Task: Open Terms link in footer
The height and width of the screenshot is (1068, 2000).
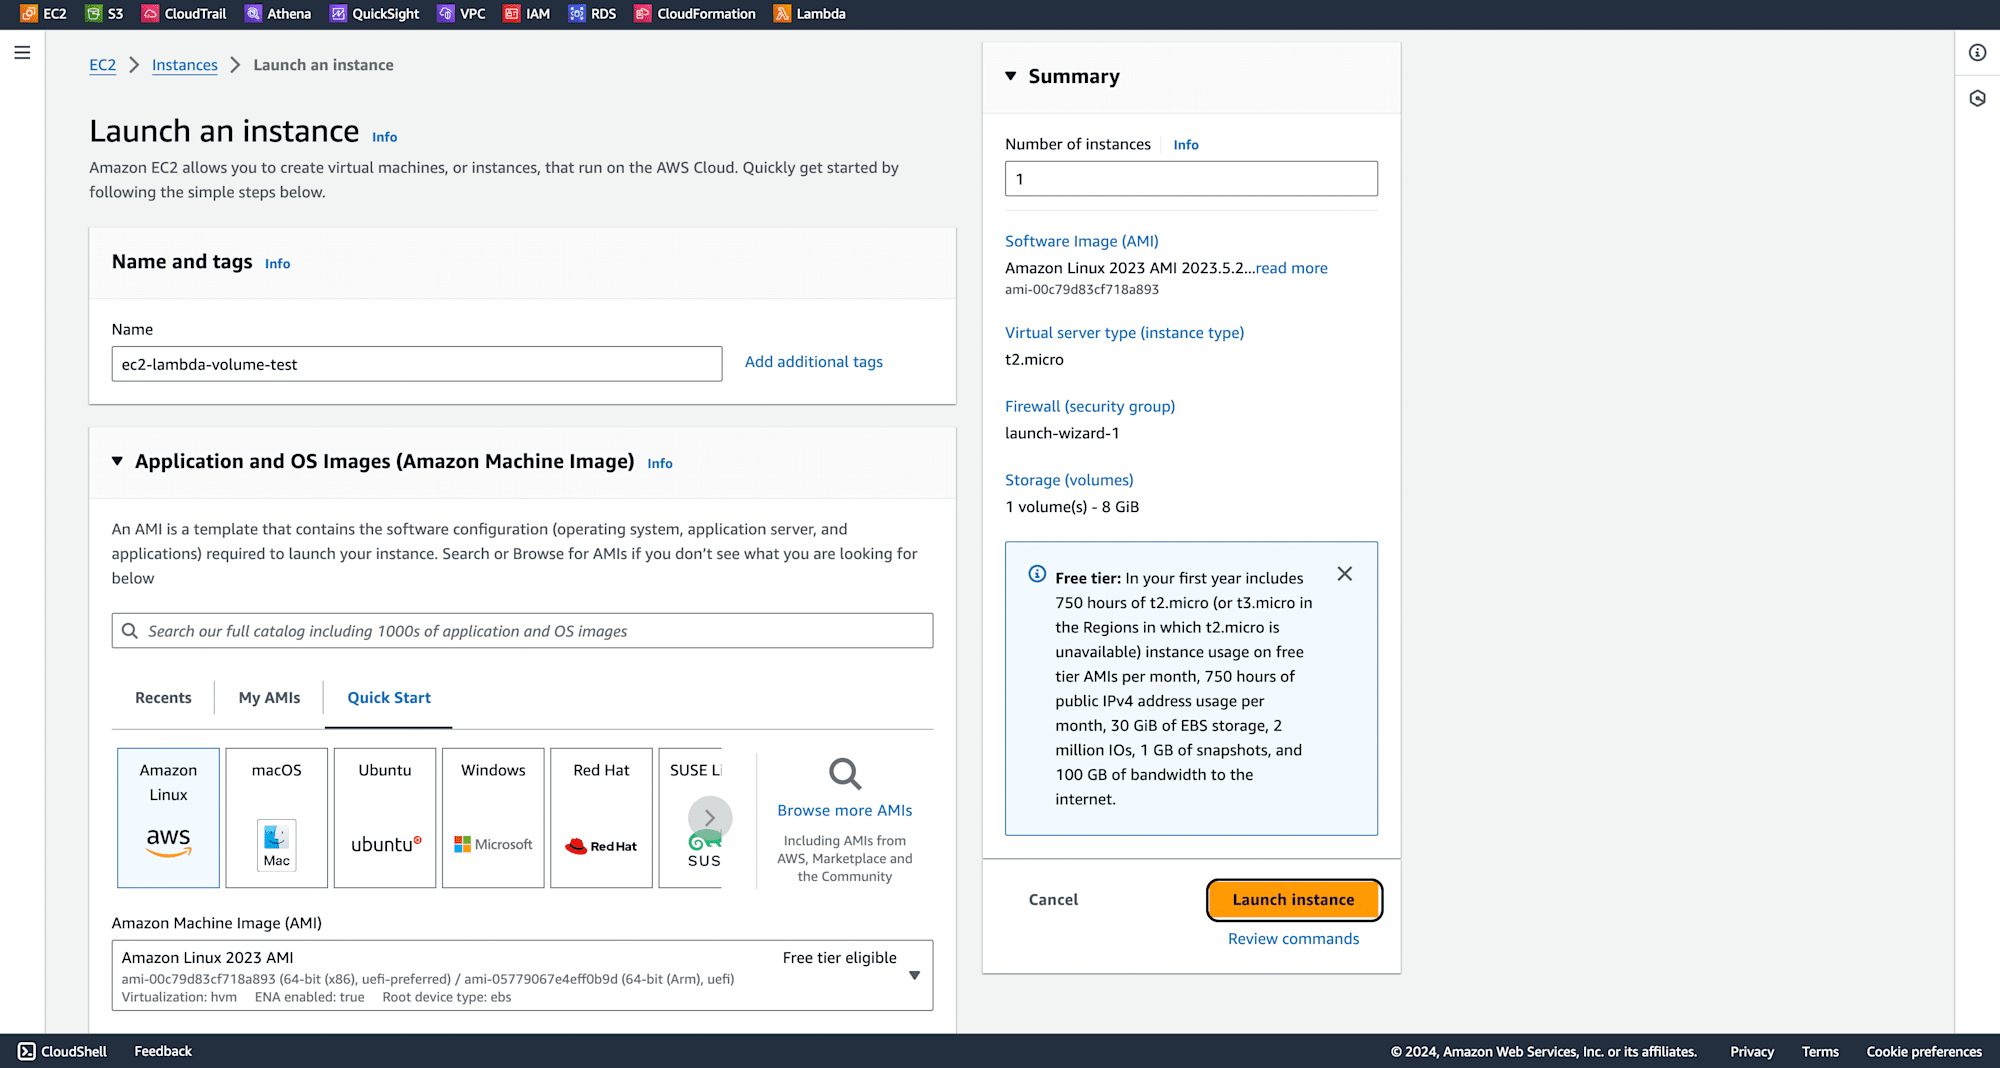Action: (1820, 1052)
